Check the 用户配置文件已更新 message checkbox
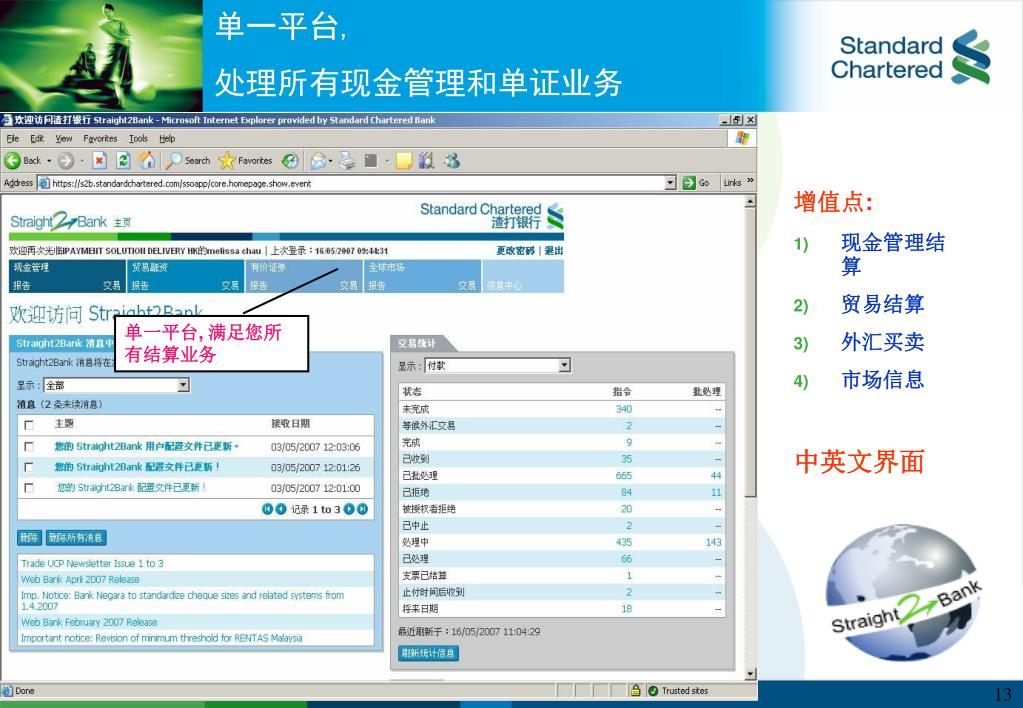The height and width of the screenshot is (708, 1023). (x=29, y=447)
